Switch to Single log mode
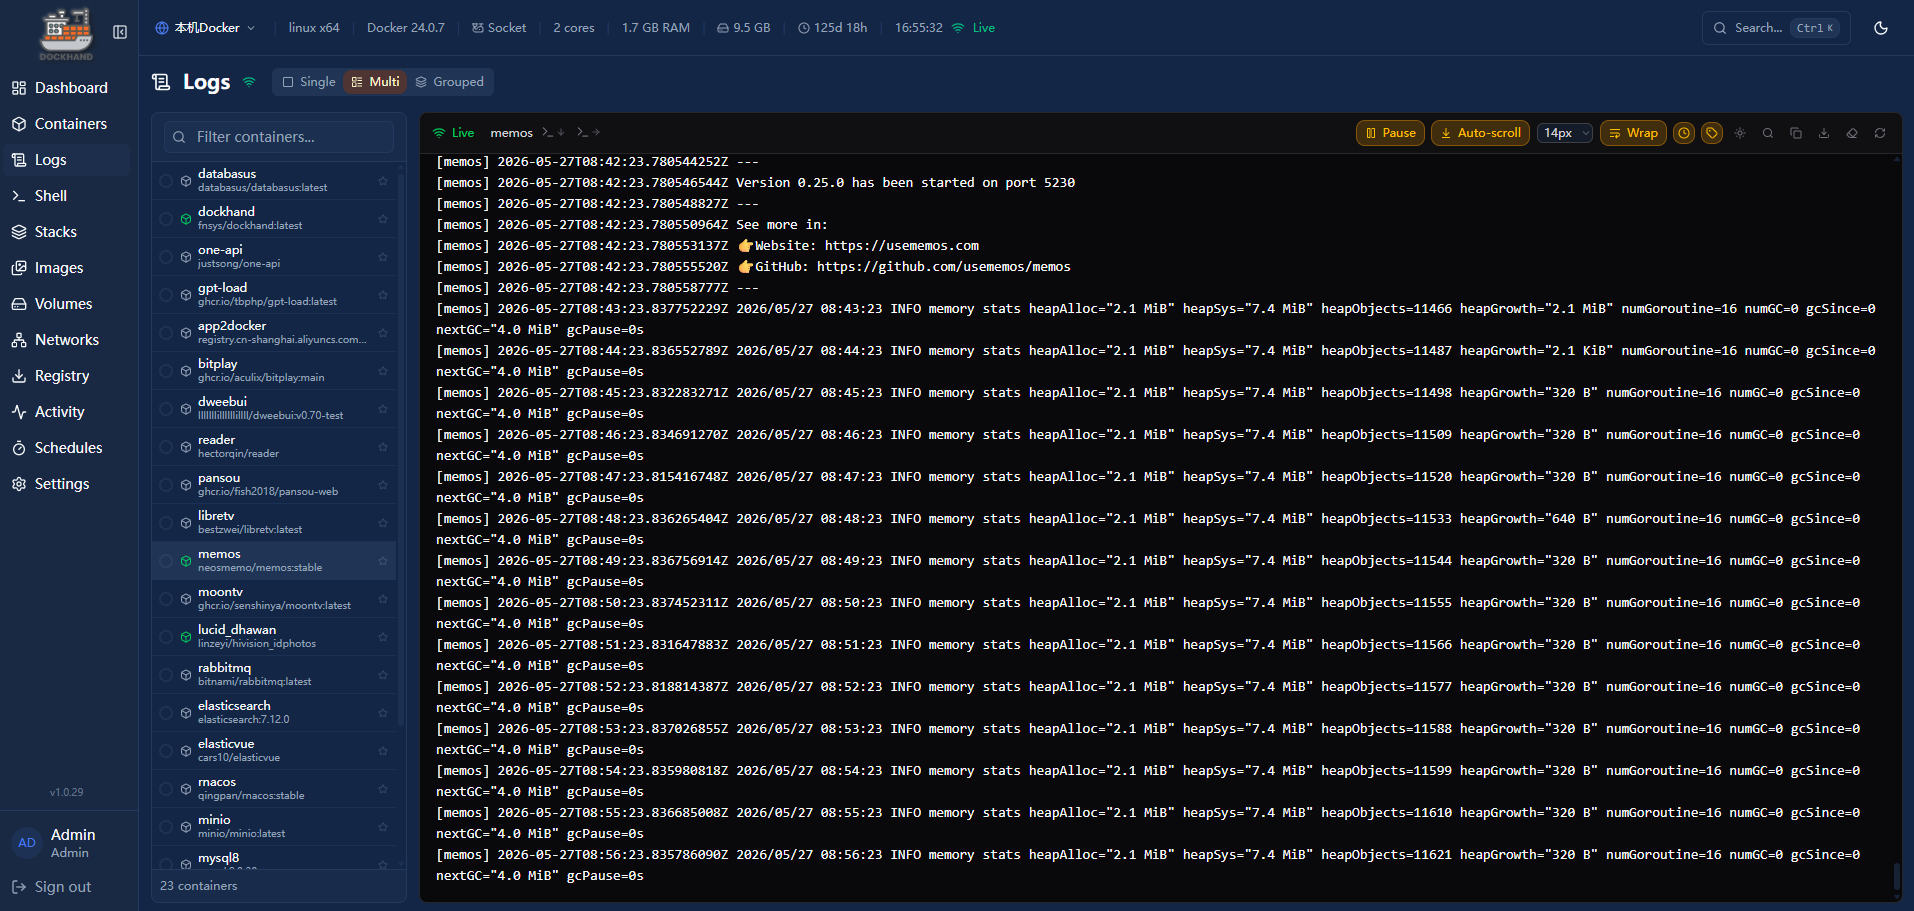 click(309, 82)
